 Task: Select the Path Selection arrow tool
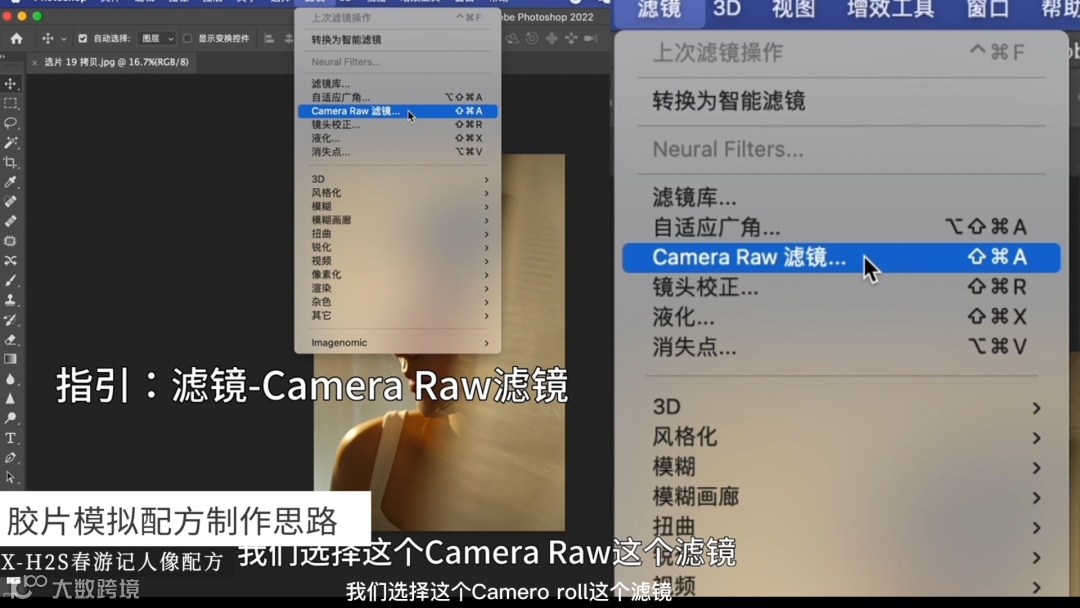(x=10, y=477)
